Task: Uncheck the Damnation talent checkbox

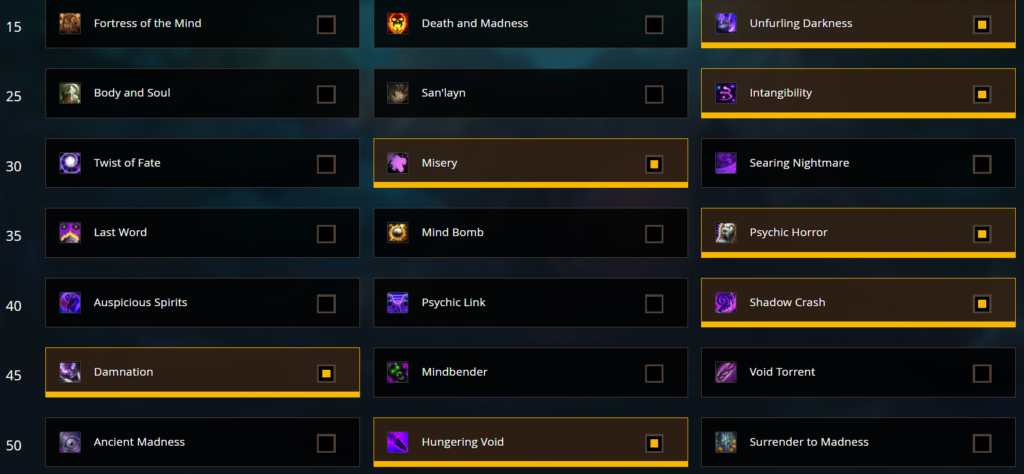Action: point(326,373)
